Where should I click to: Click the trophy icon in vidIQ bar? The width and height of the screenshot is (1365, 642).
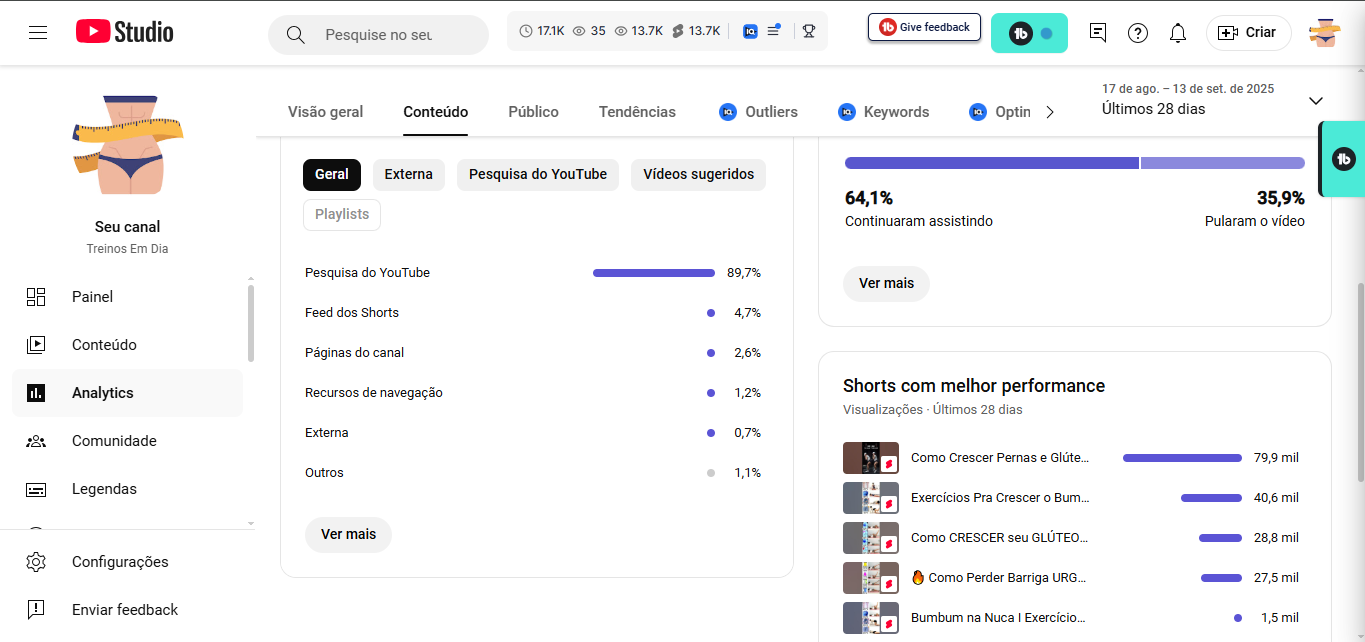(809, 31)
